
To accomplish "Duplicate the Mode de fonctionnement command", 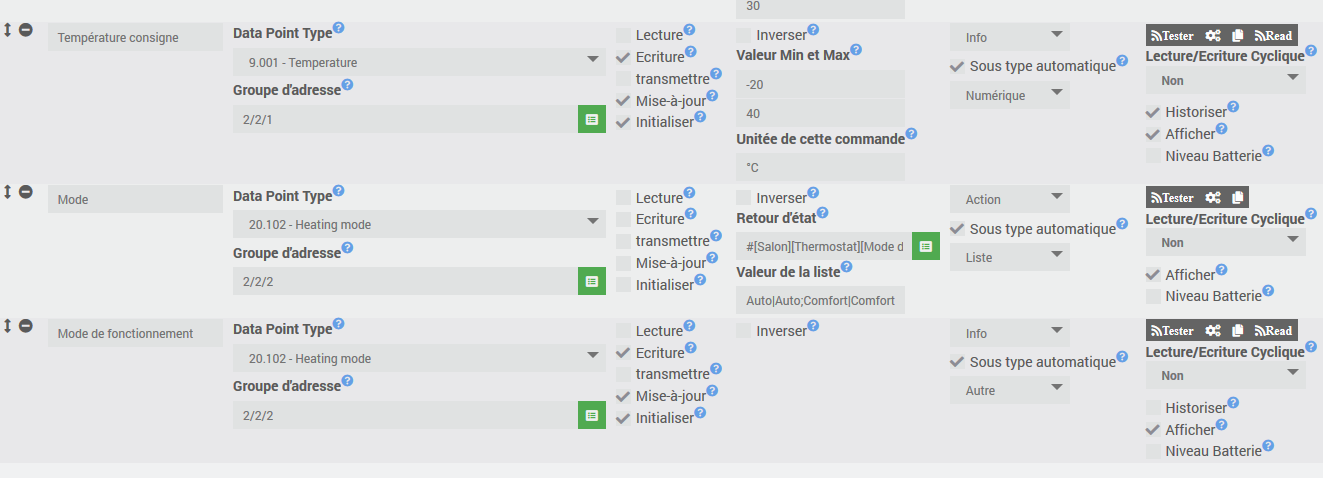I will (x=1238, y=331).
